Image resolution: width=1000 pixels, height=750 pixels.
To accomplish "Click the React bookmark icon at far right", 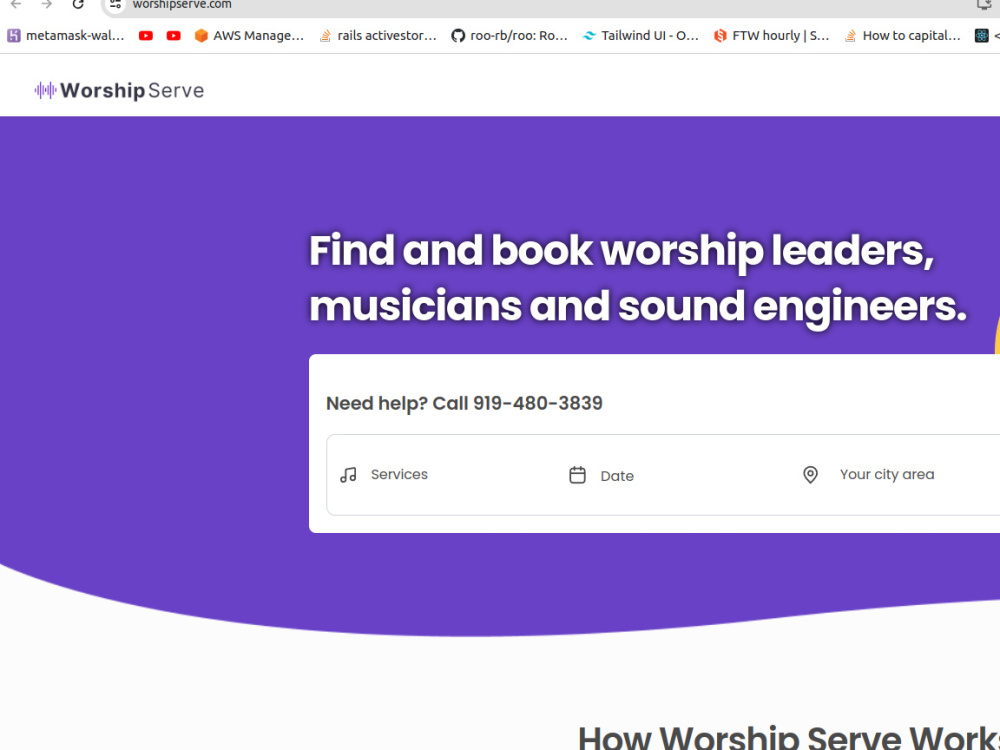I will click(982, 36).
